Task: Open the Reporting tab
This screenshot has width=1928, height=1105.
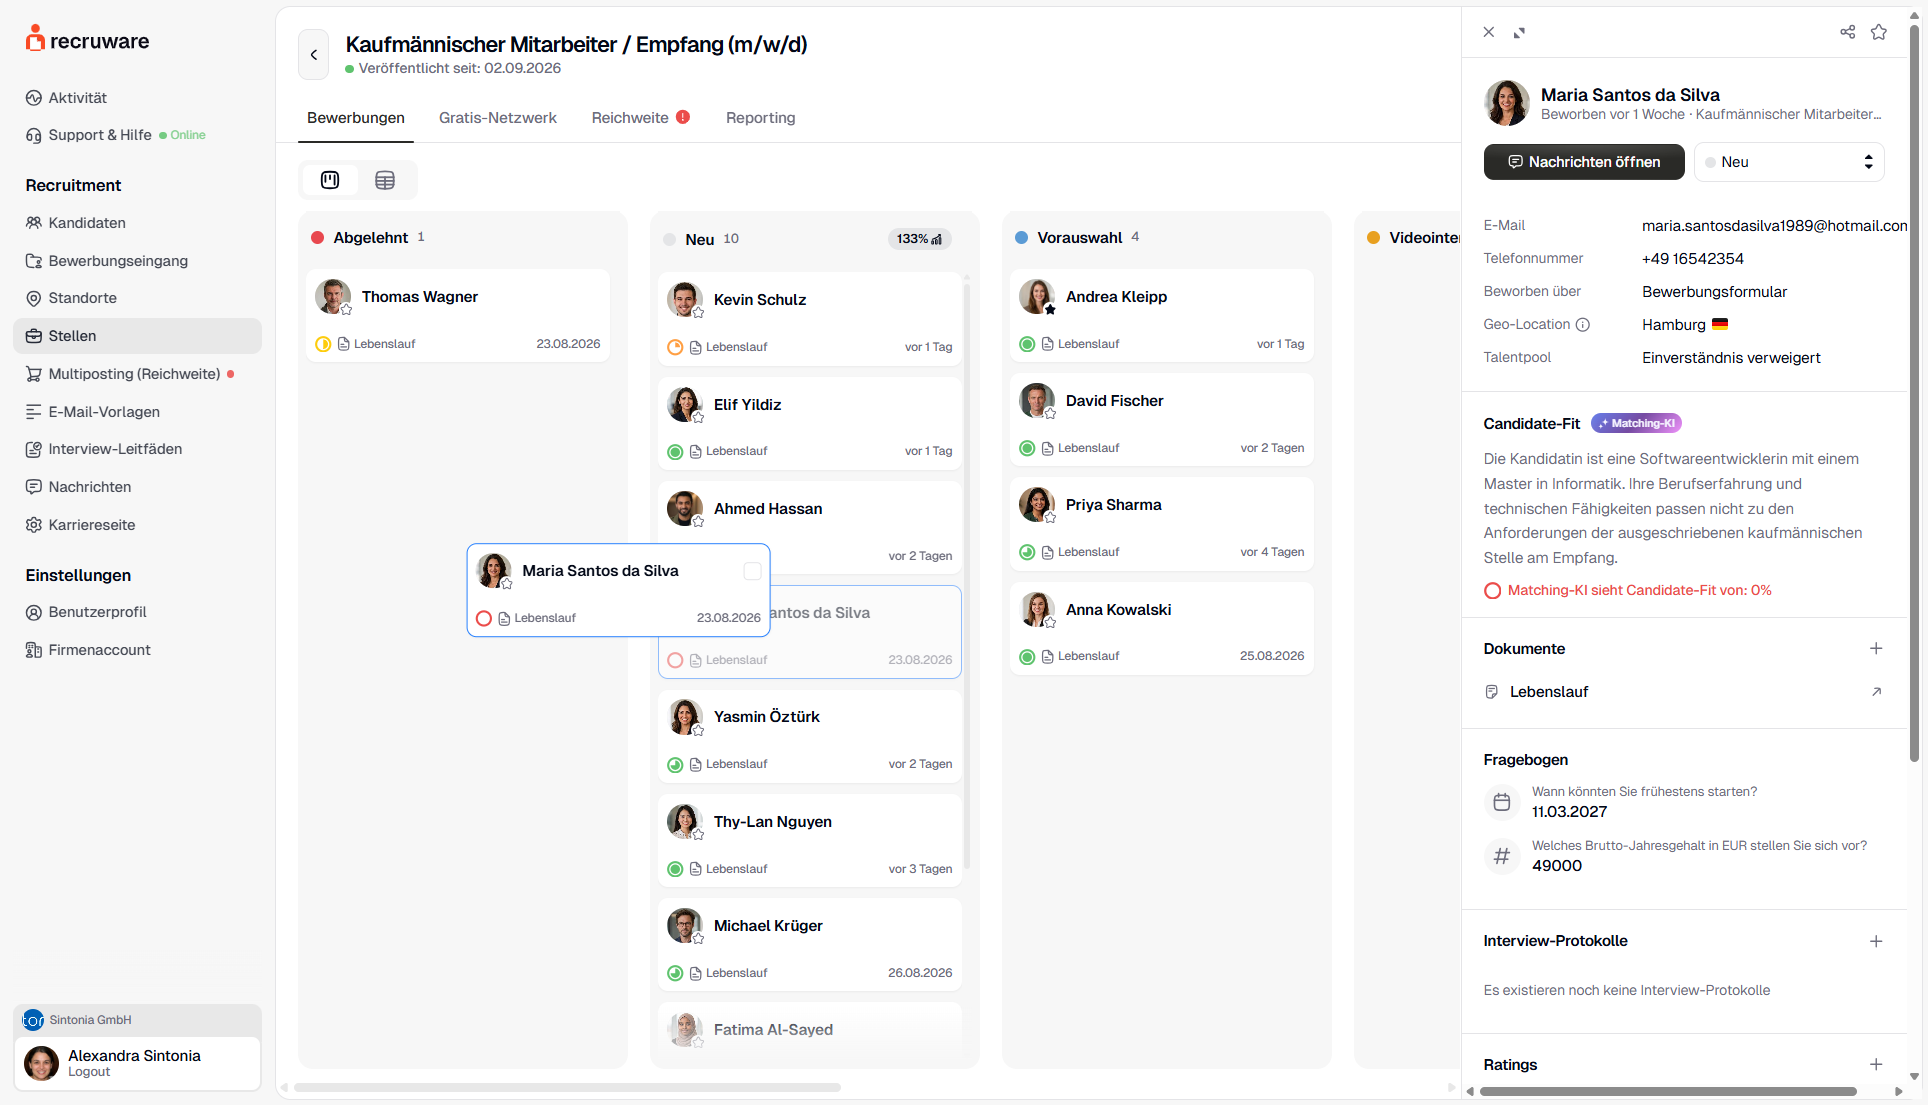Action: (761, 118)
